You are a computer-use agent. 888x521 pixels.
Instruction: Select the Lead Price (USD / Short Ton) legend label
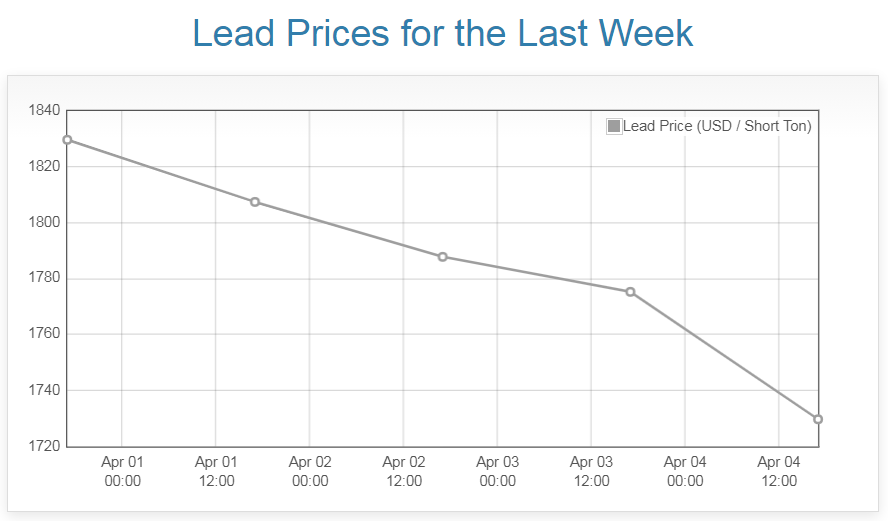point(716,126)
